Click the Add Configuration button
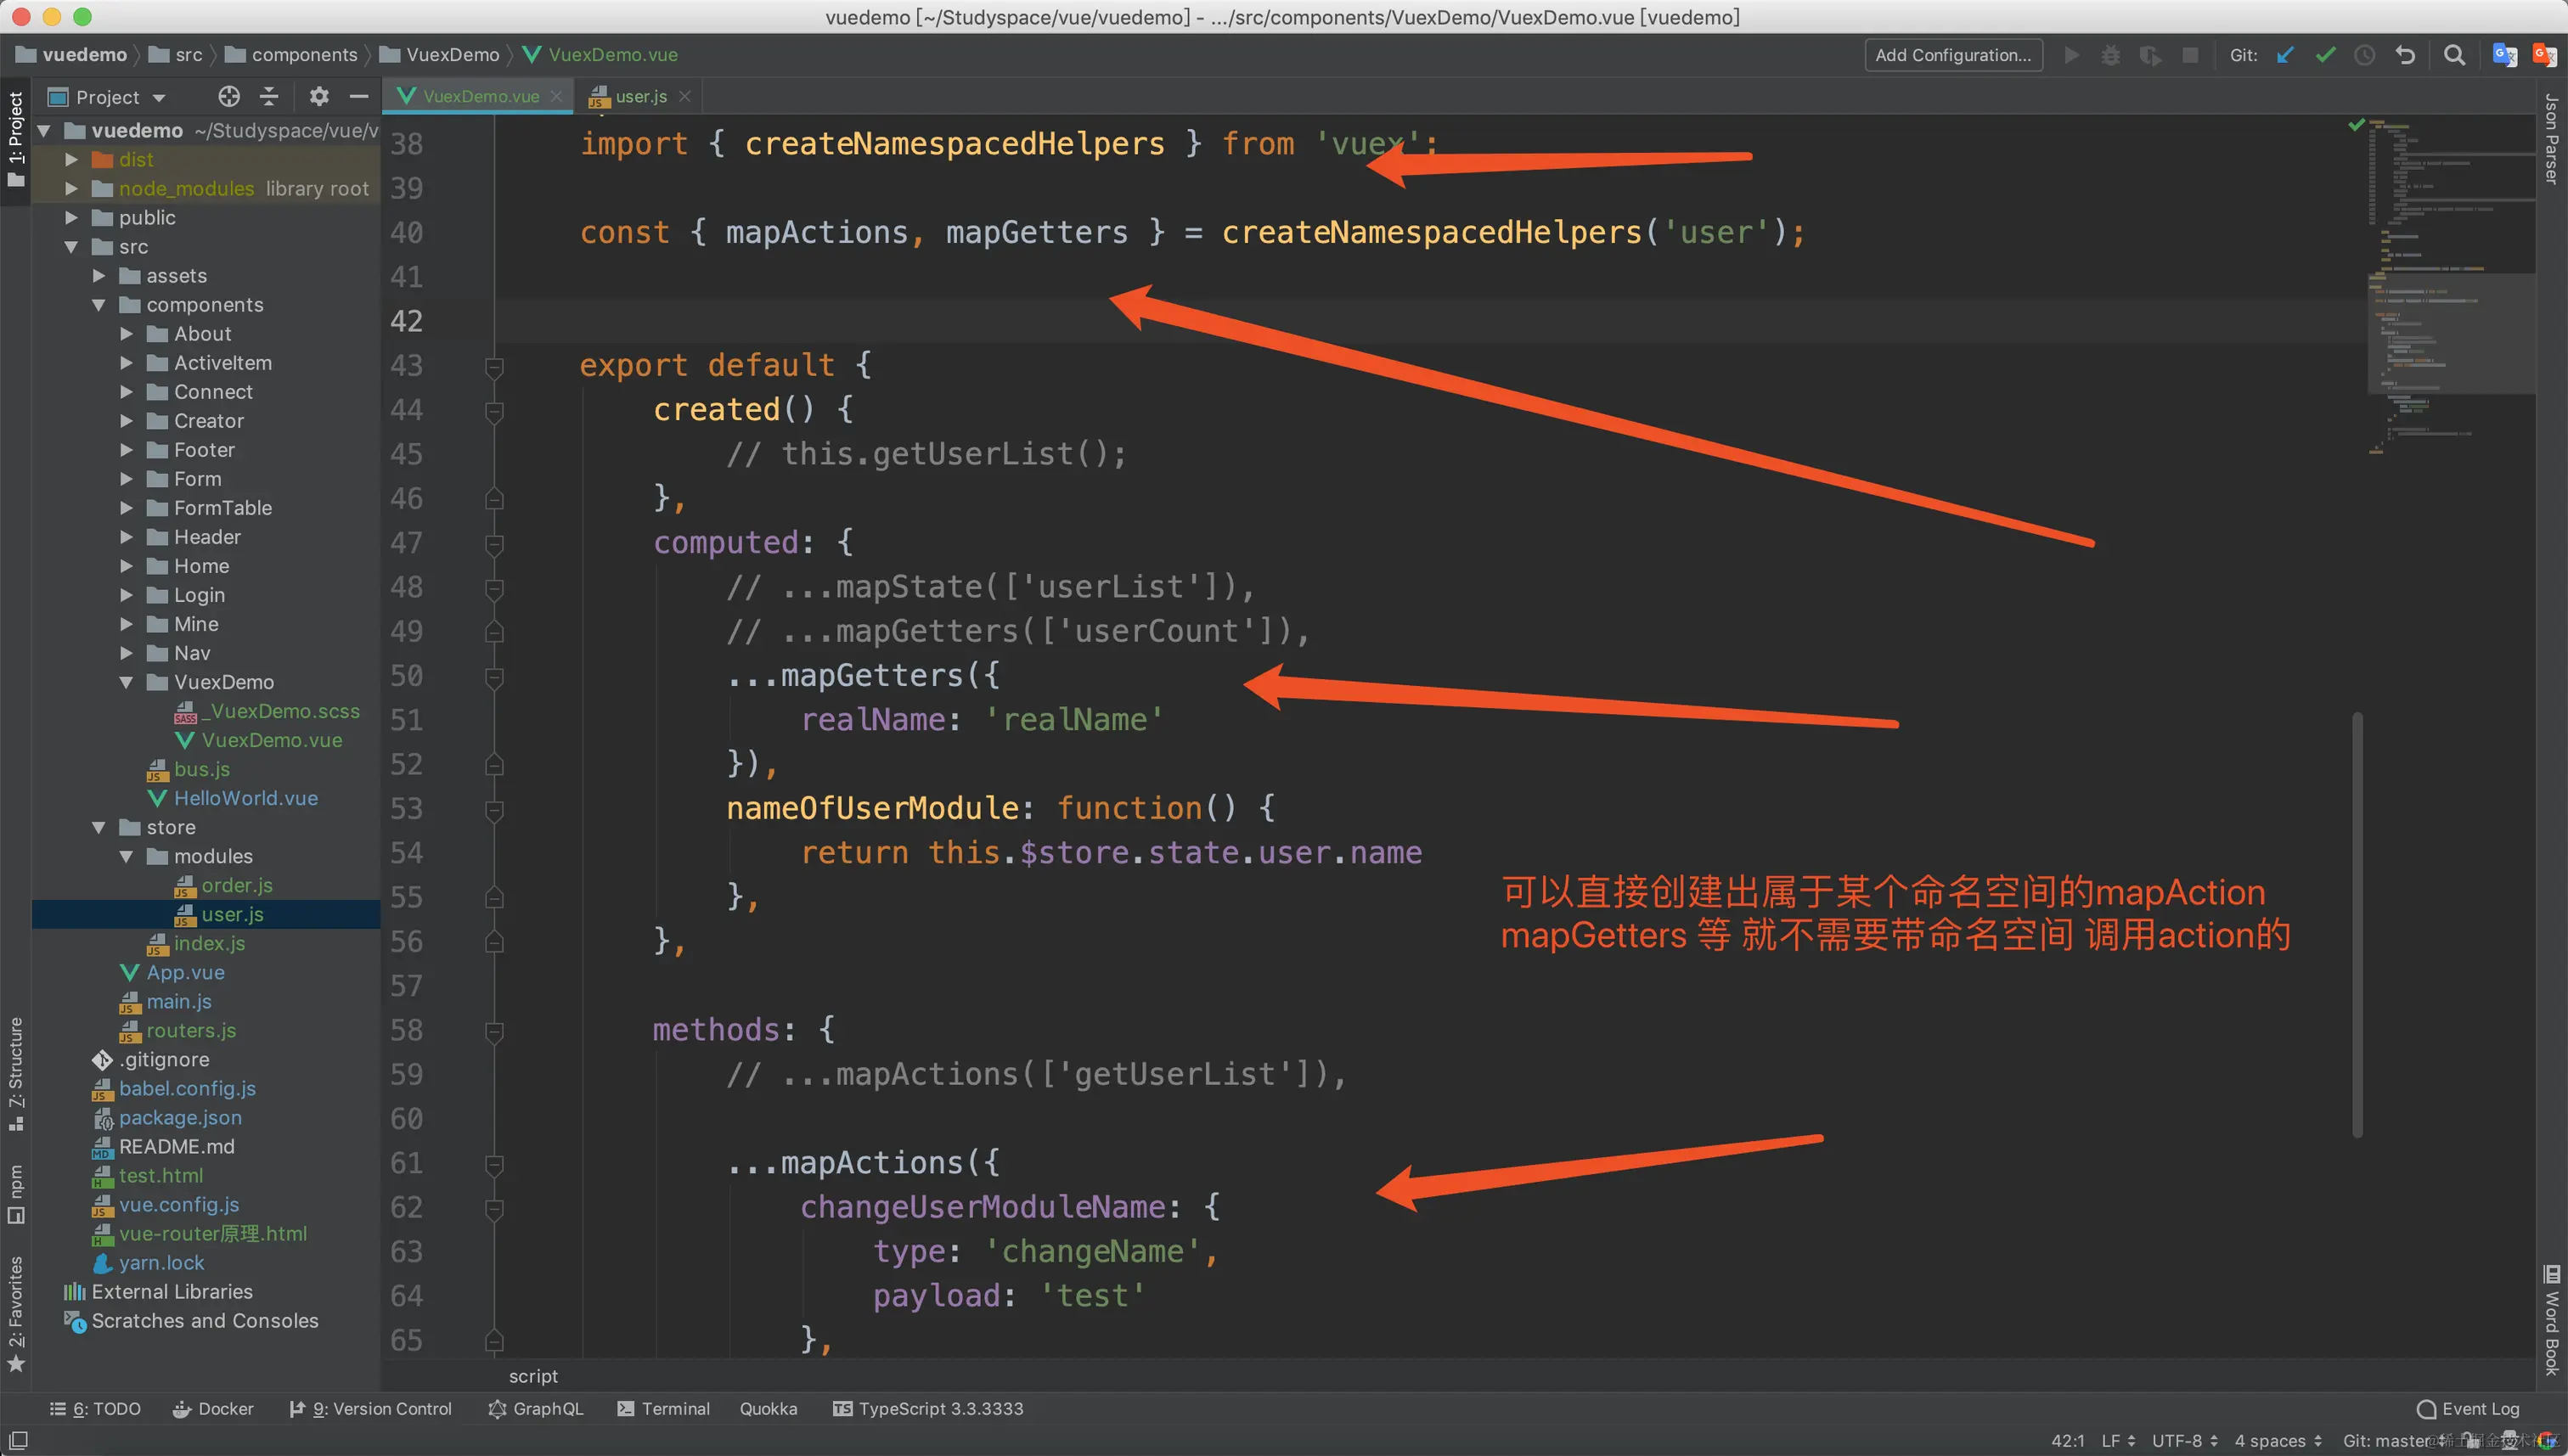2568x1456 pixels. [x=1952, y=55]
